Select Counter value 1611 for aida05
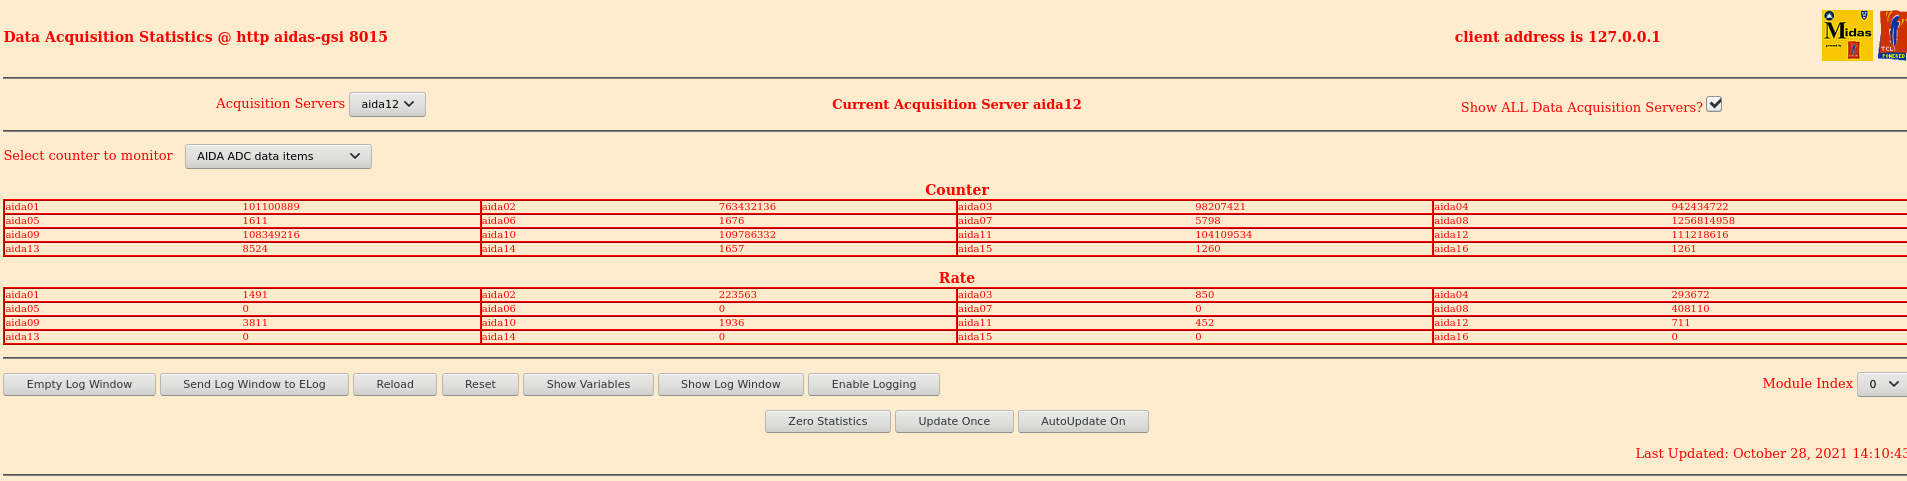The height and width of the screenshot is (481, 1907). (255, 221)
